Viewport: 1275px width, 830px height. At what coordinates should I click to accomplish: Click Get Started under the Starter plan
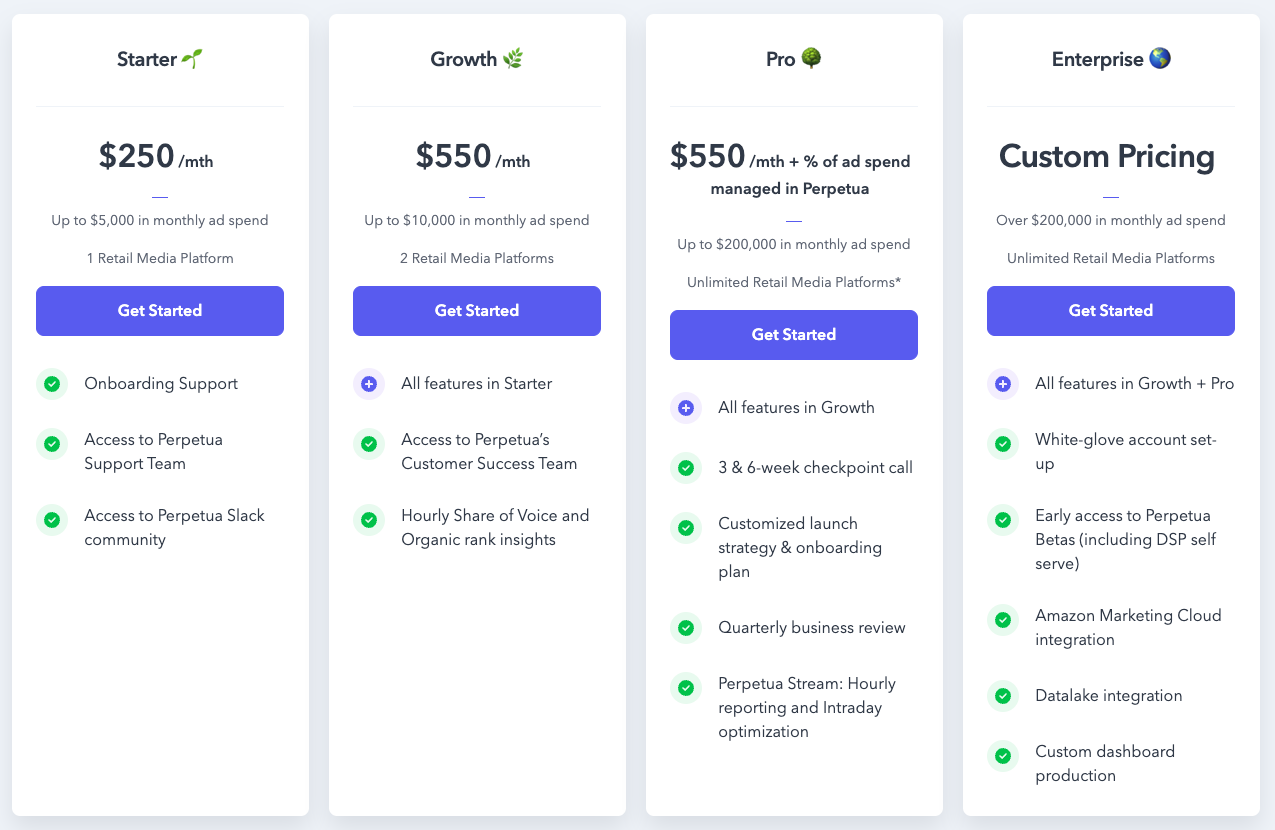point(160,311)
